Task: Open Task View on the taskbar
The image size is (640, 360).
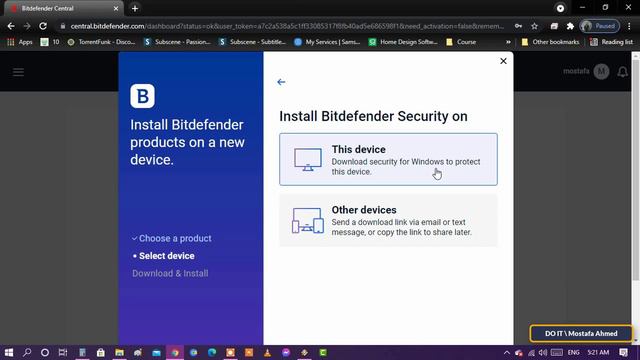Action: [x=63, y=352]
